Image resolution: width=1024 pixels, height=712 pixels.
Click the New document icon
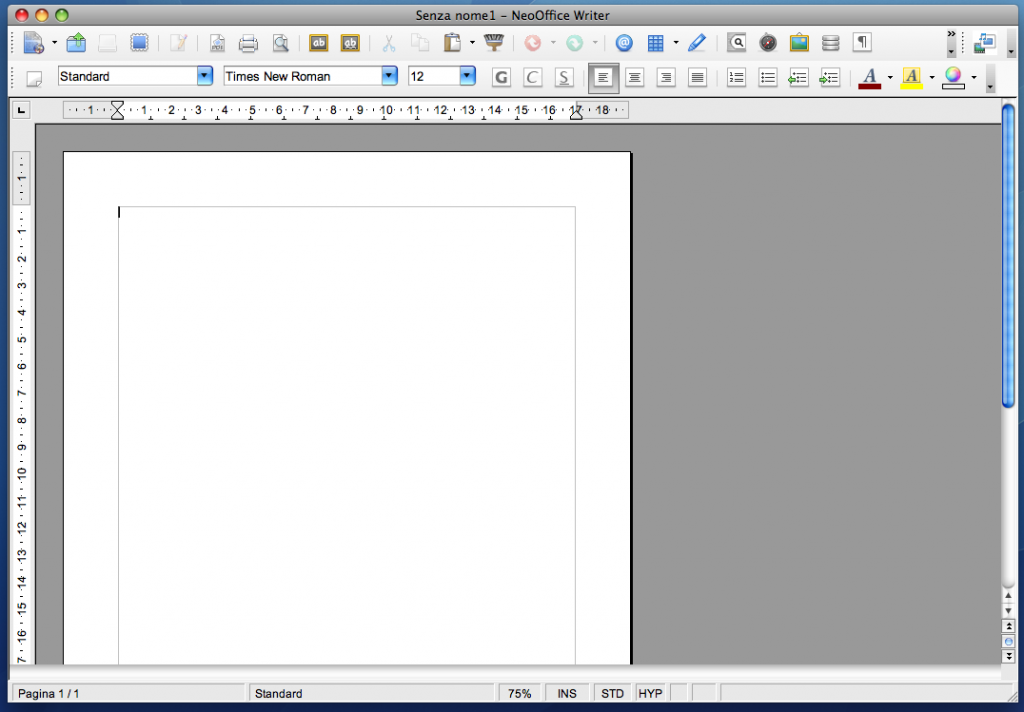coord(33,43)
